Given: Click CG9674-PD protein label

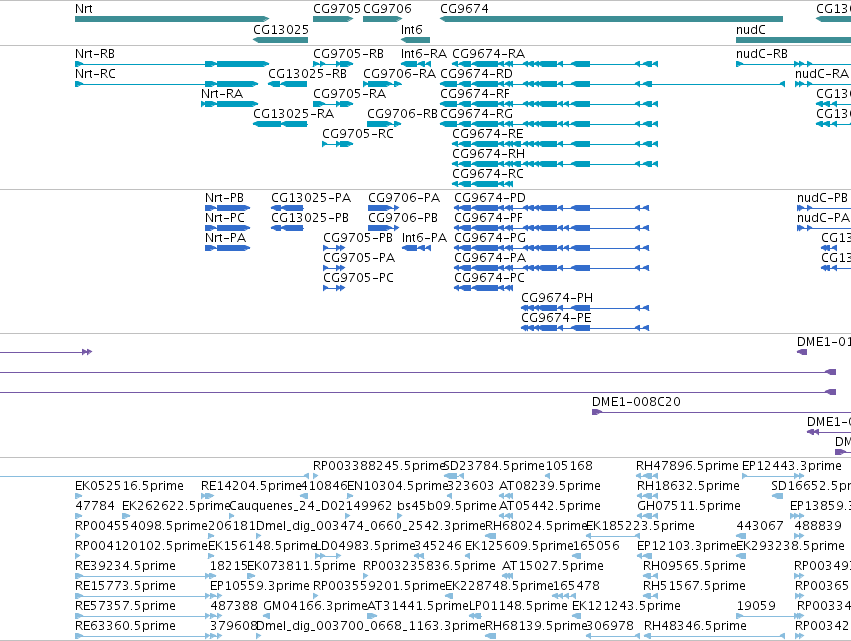Looking at the screenshot, I should [490, 198].
